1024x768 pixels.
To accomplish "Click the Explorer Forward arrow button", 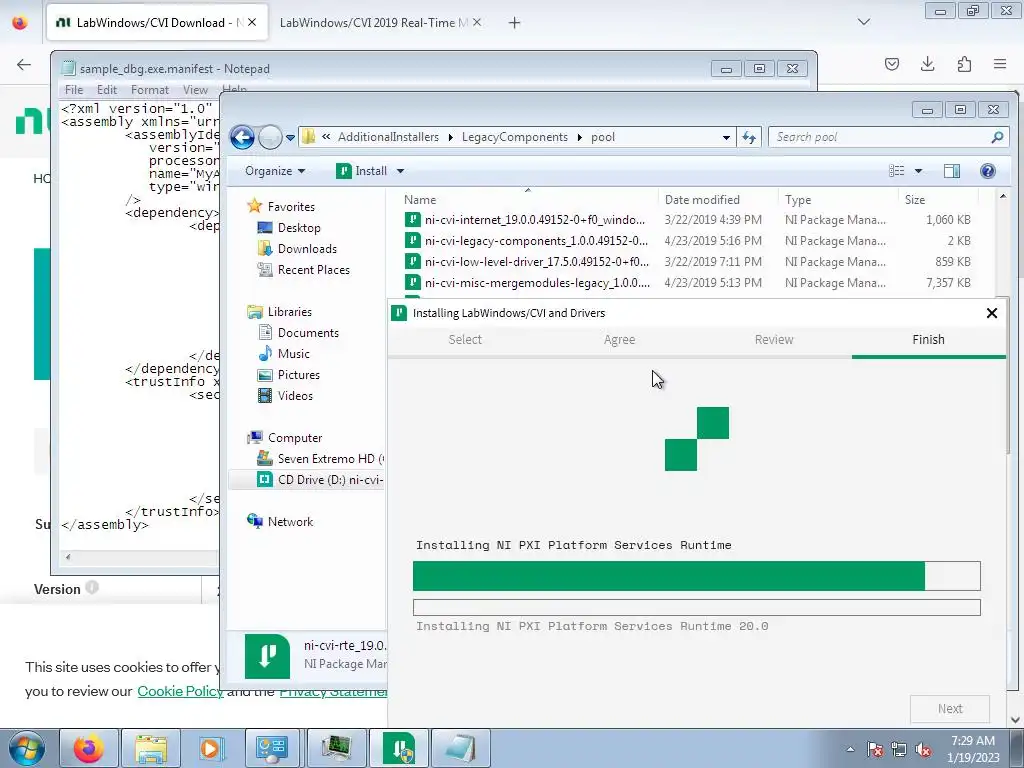I will pos(270,137).
